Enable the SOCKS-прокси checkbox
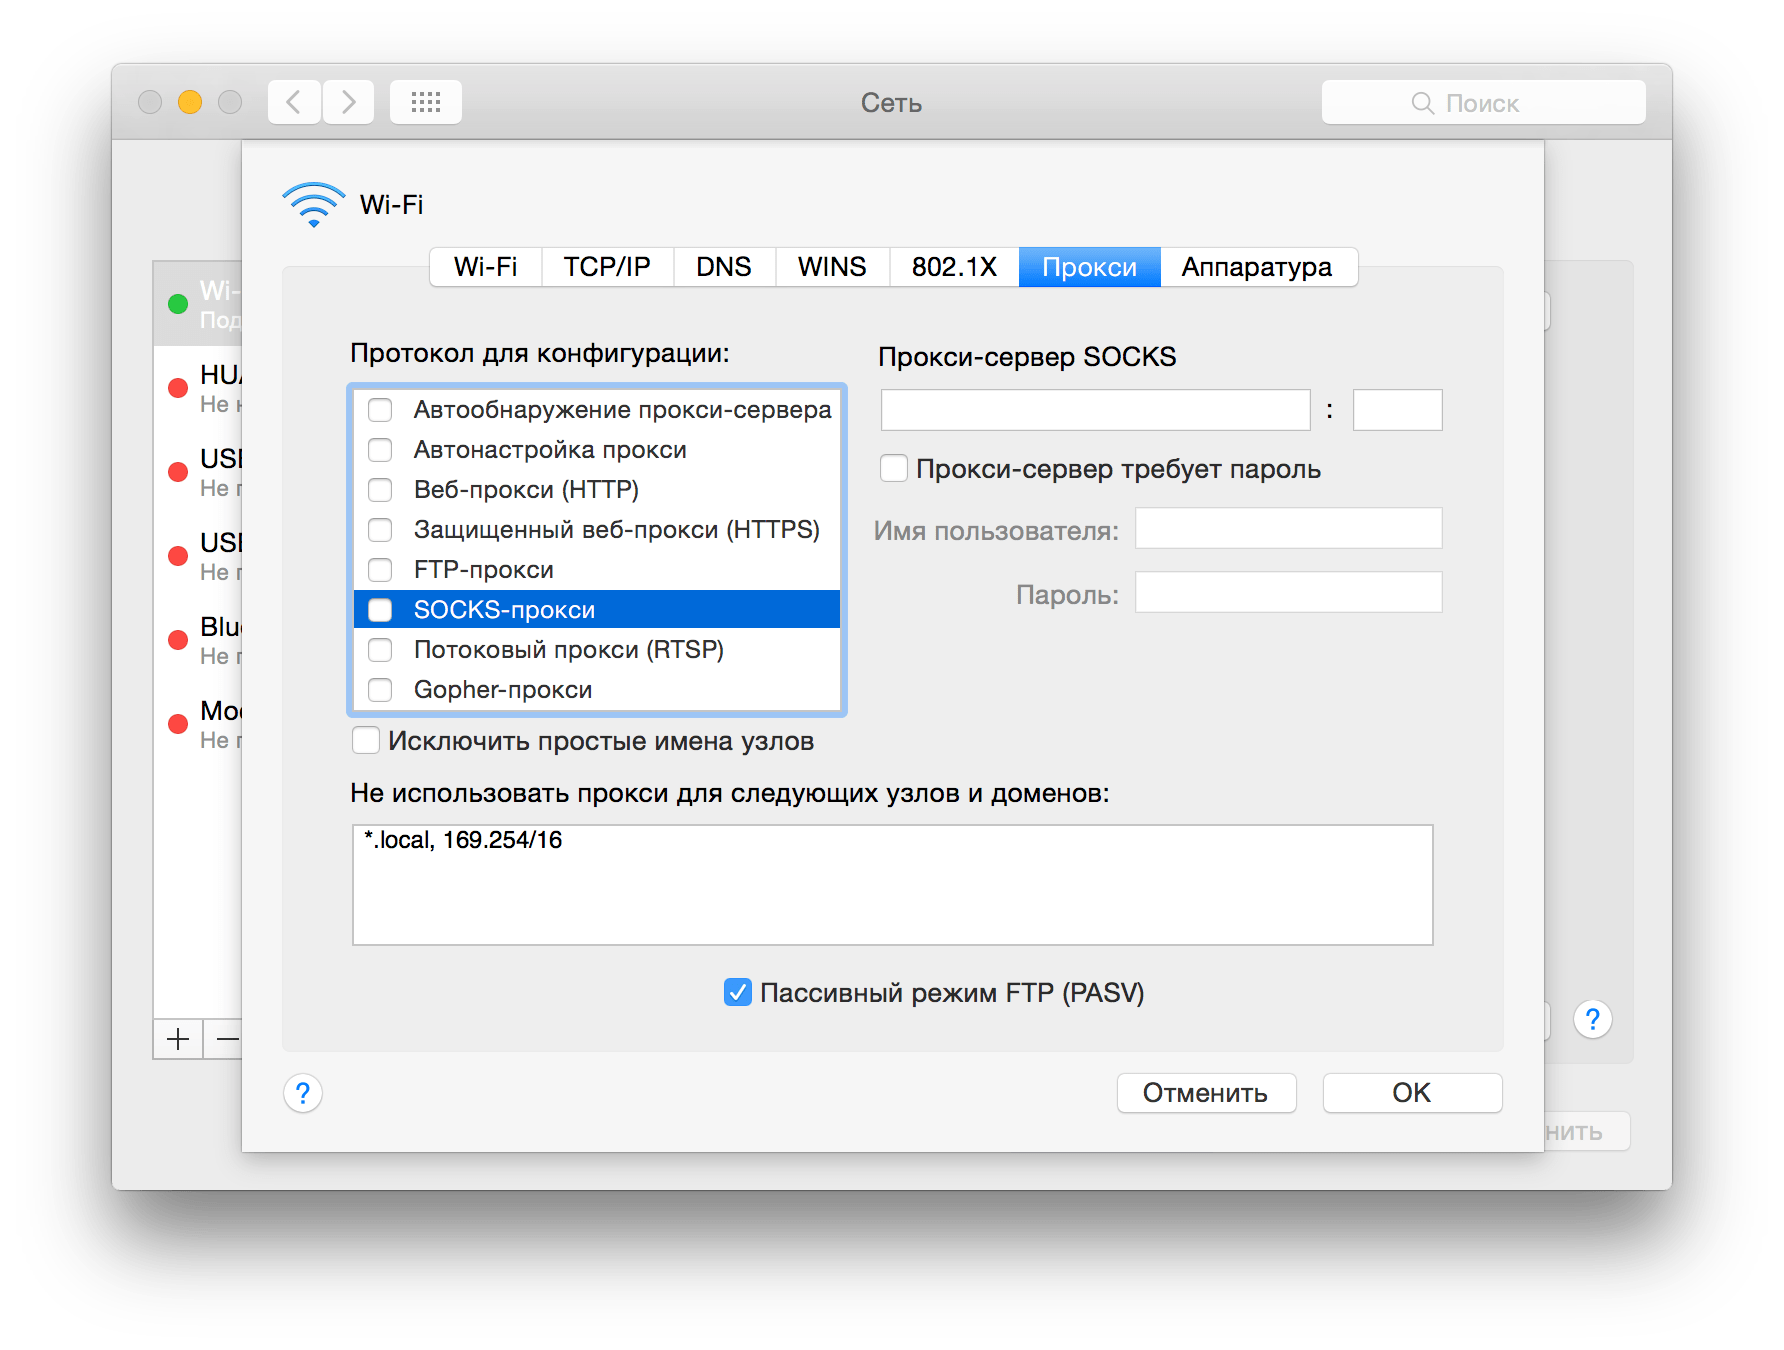 pos(380,609)
